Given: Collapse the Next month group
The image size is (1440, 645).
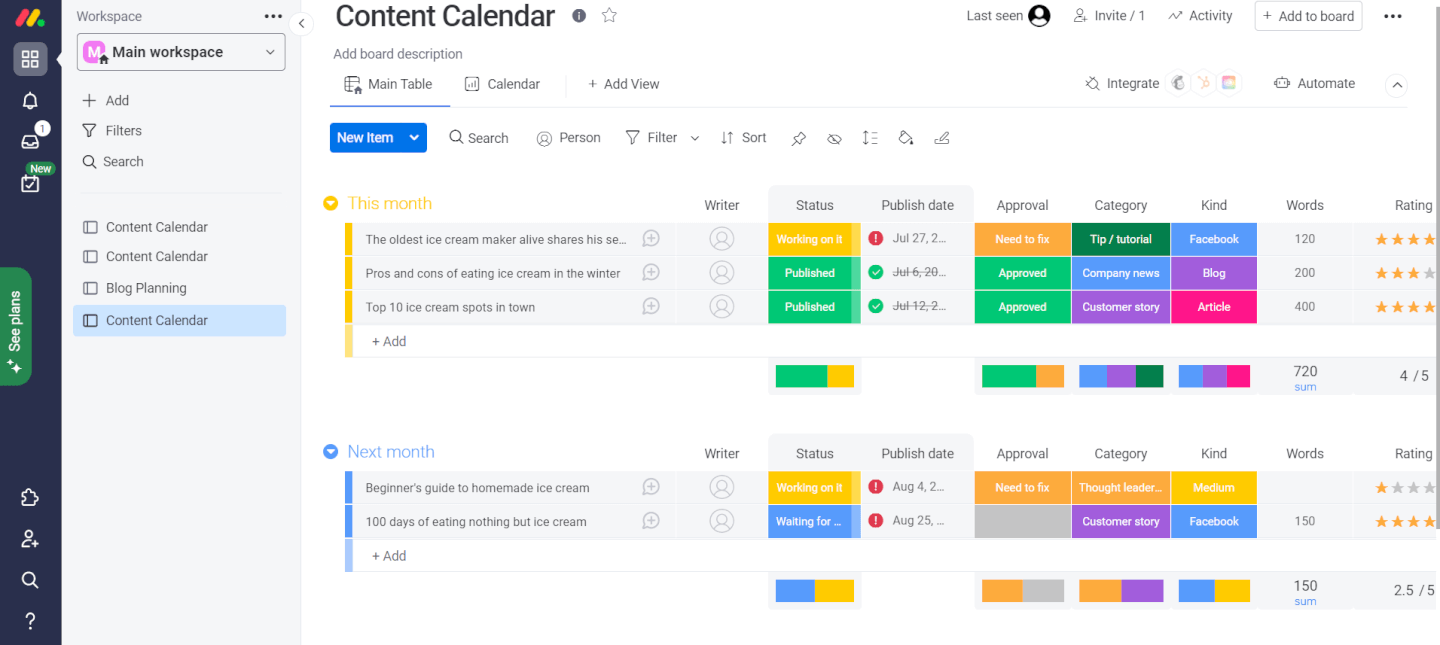Looking at the screenshot, I should [331, 452].
